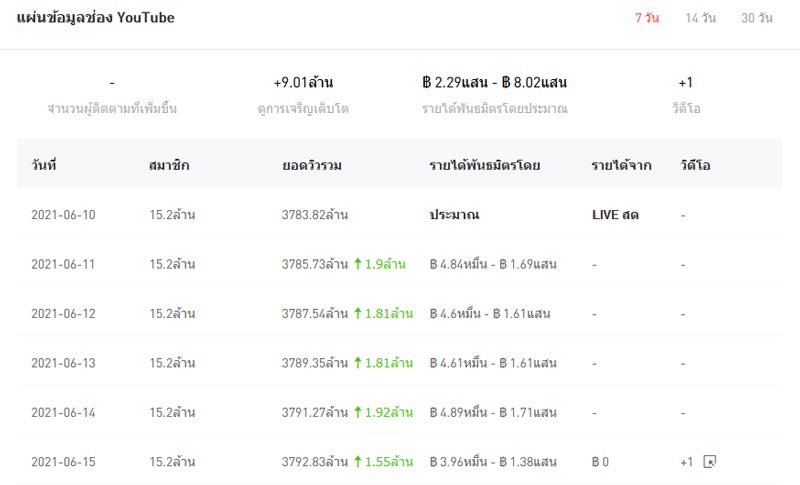800x485 pixels.
Task: Click the LIVE สด text
Action: (x=615, y=215)
